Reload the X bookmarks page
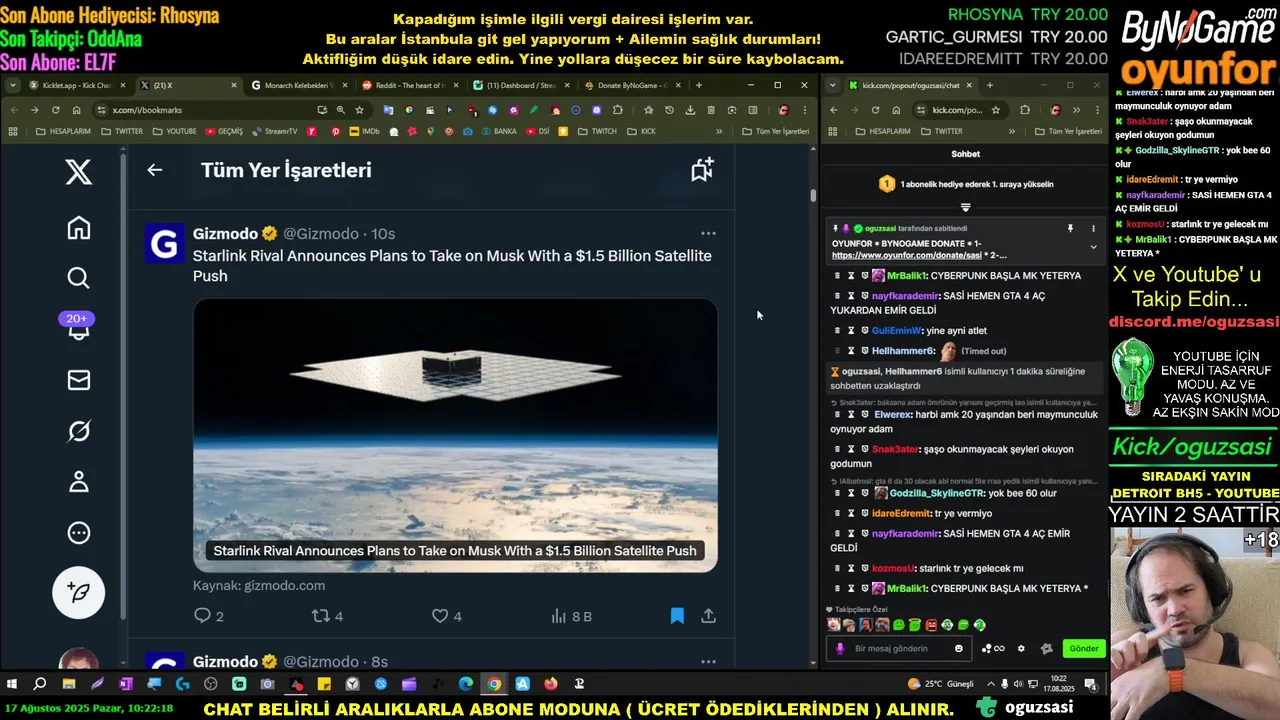This screenshot has width=1280, height=720. 55,110
